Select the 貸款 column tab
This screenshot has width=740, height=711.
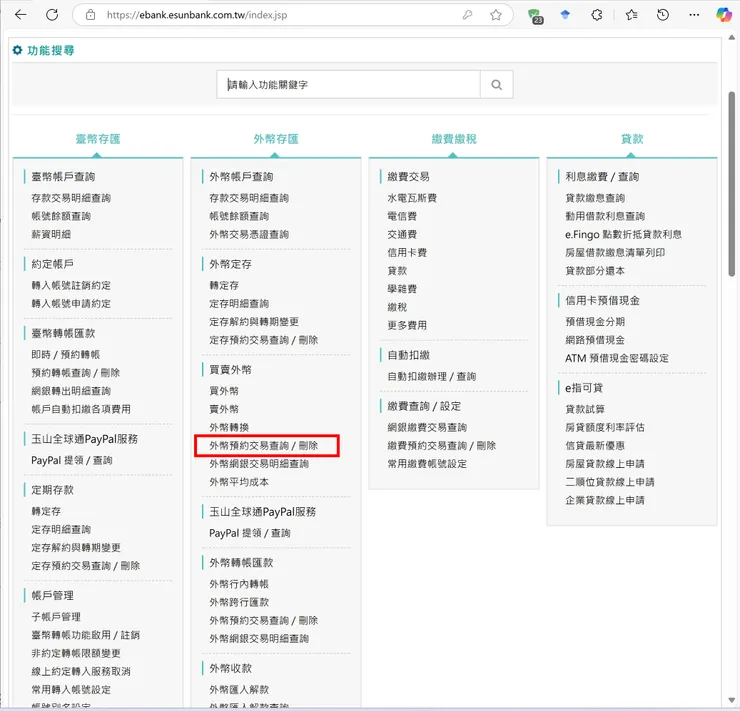pyautogui.click(x=632, y=139)
